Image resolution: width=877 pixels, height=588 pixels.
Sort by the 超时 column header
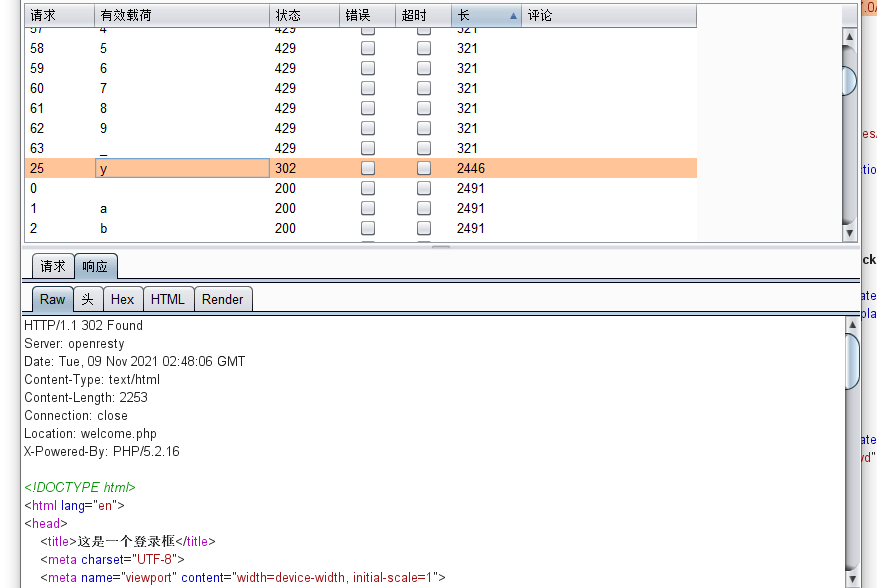(x=423, y=15)
